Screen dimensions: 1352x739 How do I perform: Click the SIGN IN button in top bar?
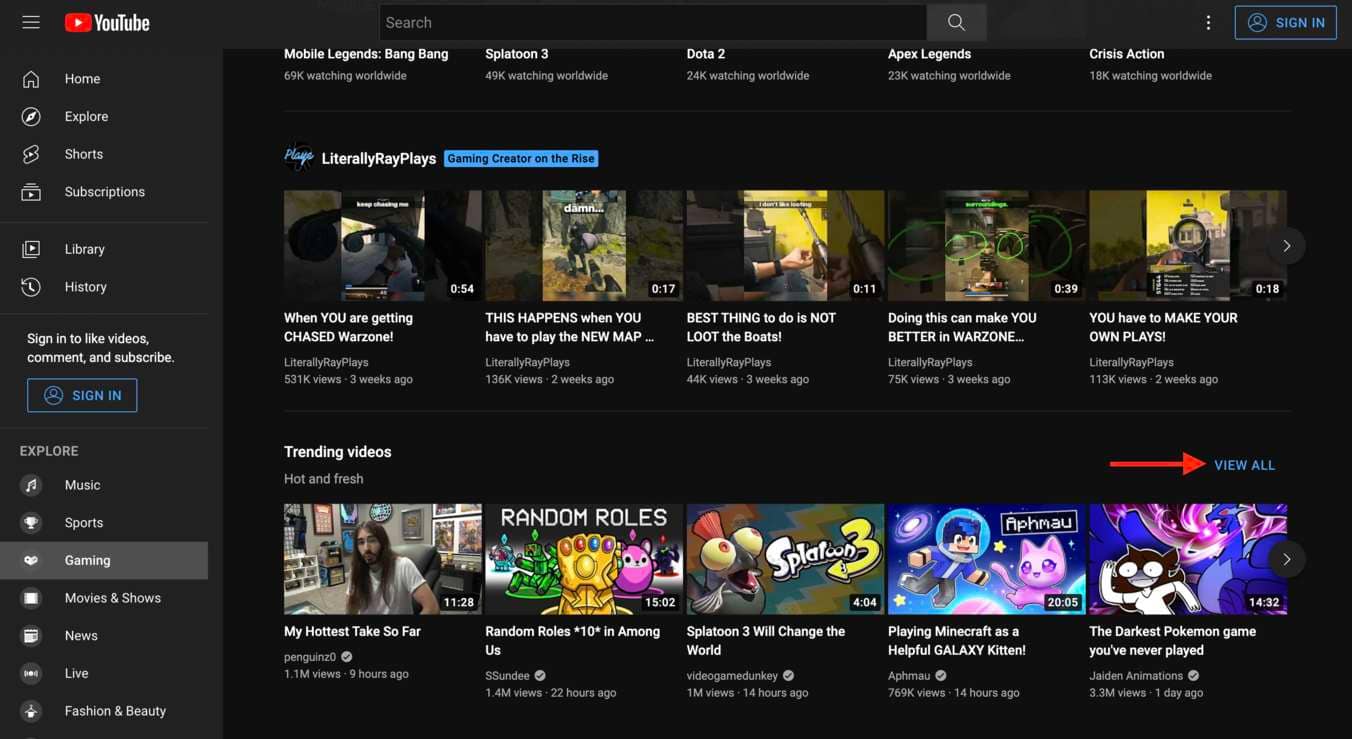(x=1286, y=22)
